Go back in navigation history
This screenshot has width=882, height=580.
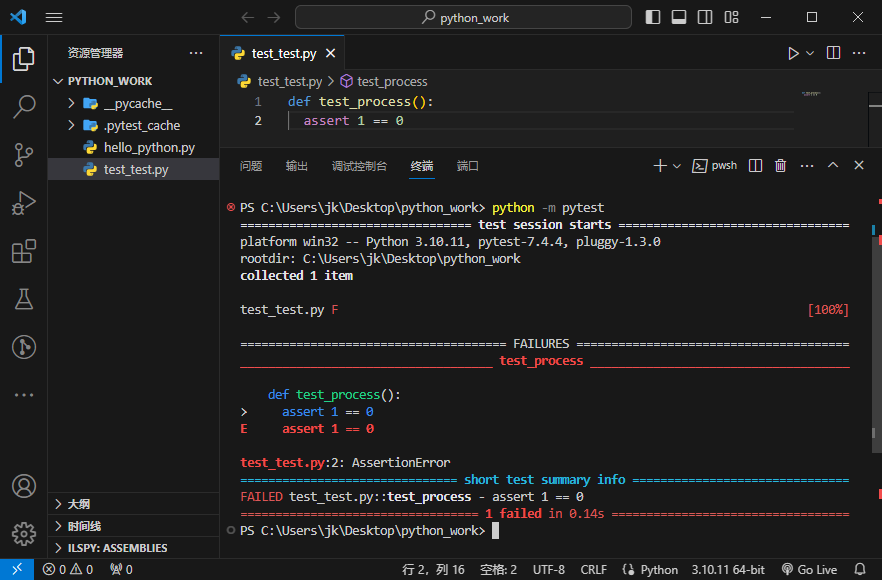tap(248, 17)
